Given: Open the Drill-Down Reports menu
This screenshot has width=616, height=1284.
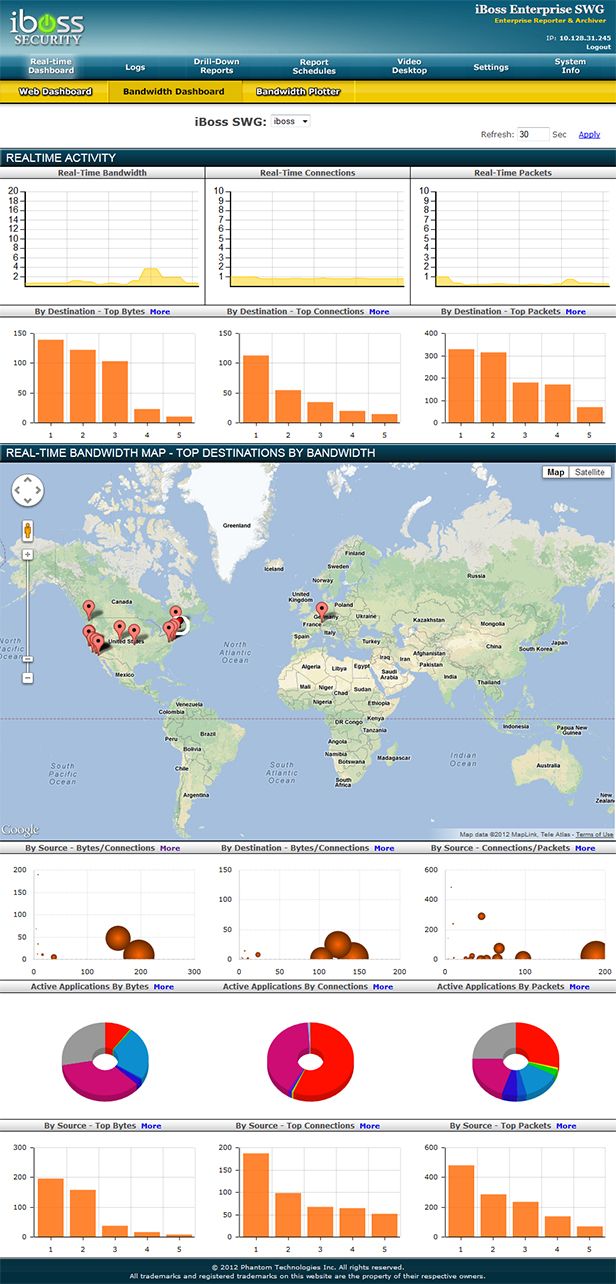Looking at the screenshot, I should tap(216, 67).
